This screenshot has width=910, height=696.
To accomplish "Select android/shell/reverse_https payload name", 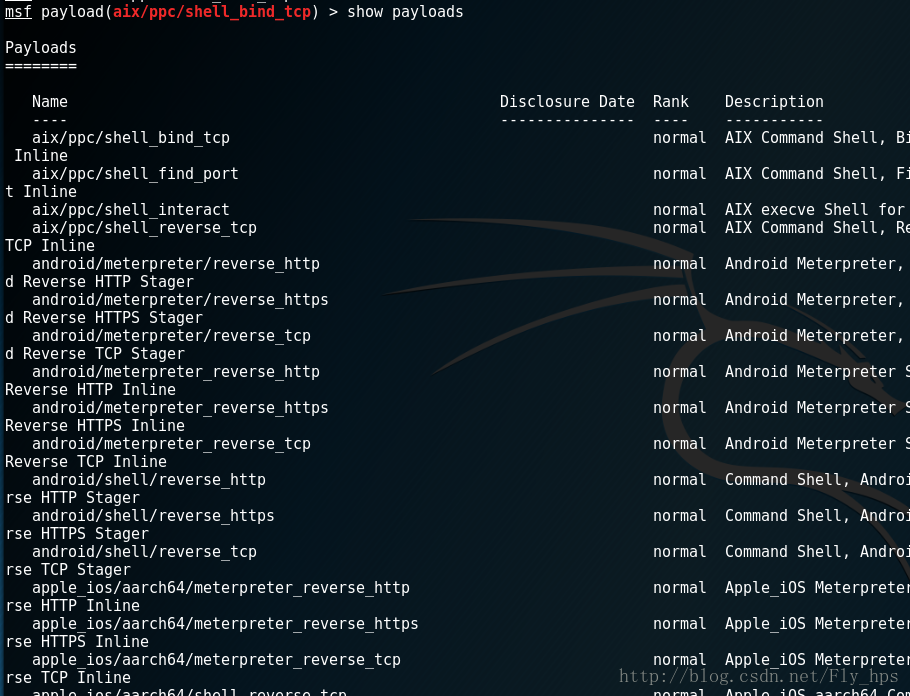I will [x=153, y=515].
